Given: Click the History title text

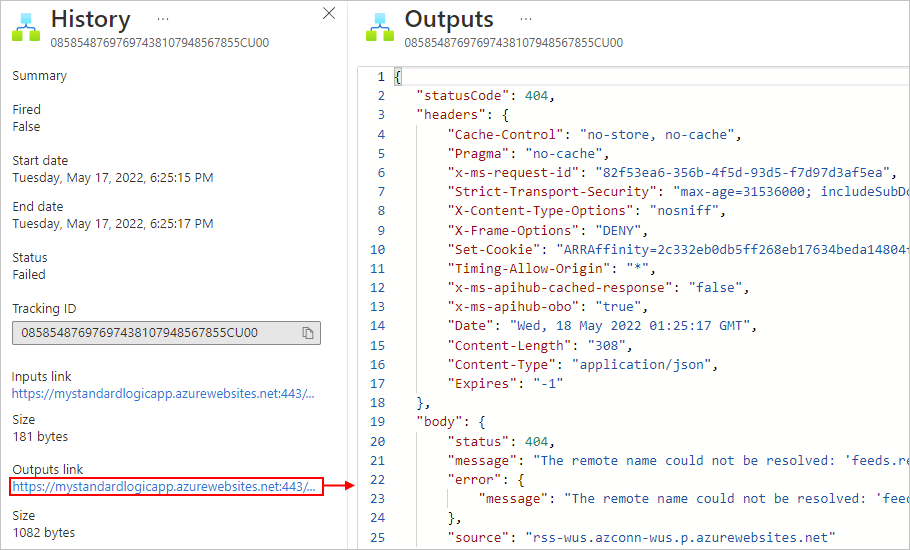Looking at the screenshot, I should [x=91, y=19].
